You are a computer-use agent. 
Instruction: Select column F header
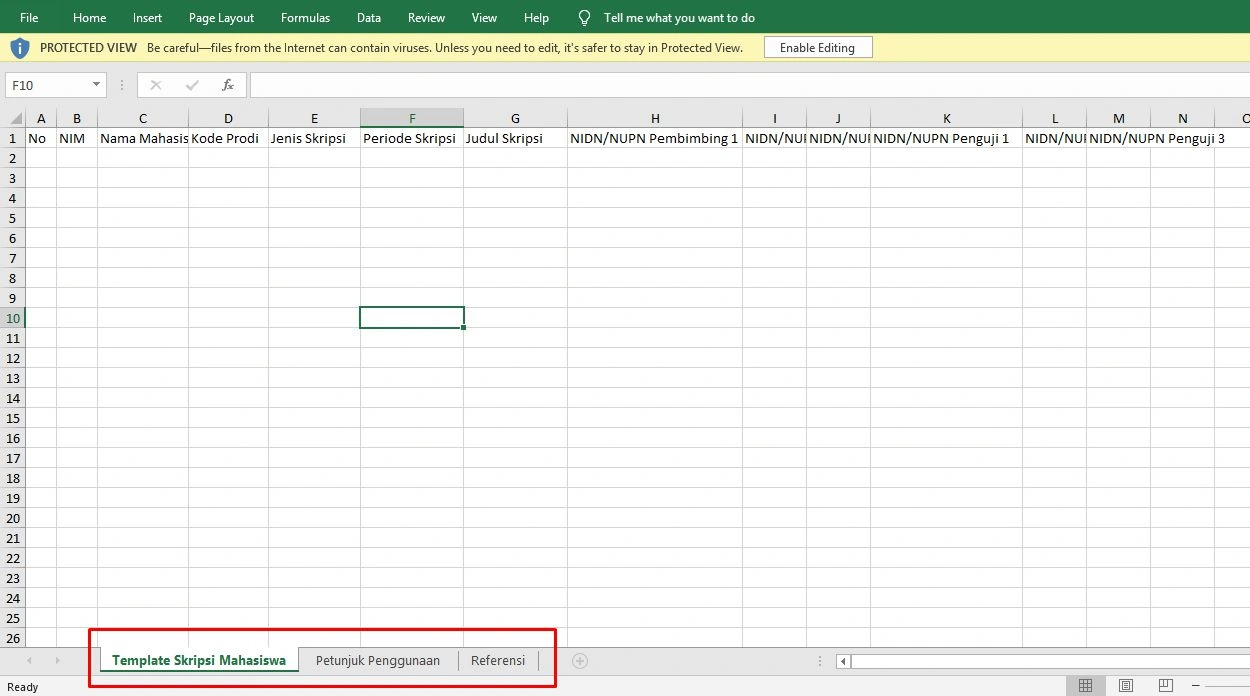tap(412, 118)
